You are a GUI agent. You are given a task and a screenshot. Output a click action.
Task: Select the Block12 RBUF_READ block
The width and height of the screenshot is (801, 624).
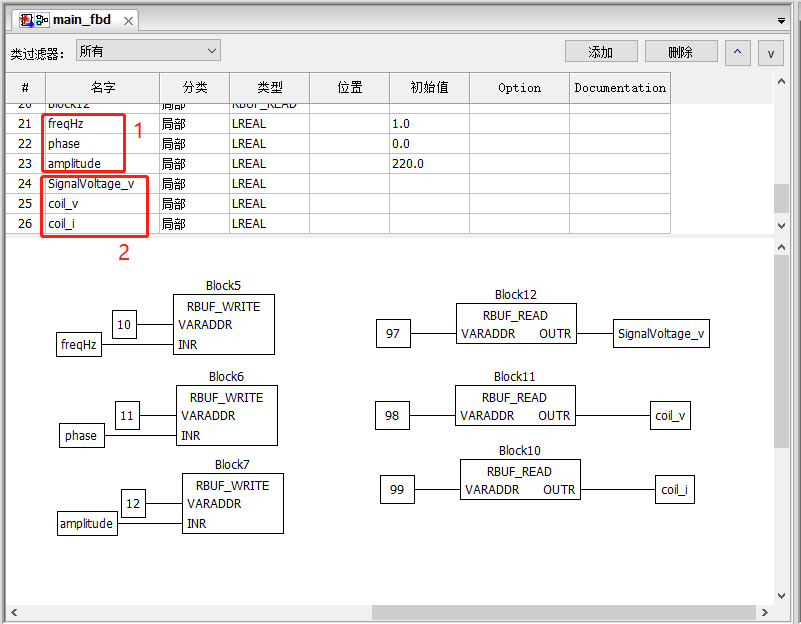tap(516, 323)
